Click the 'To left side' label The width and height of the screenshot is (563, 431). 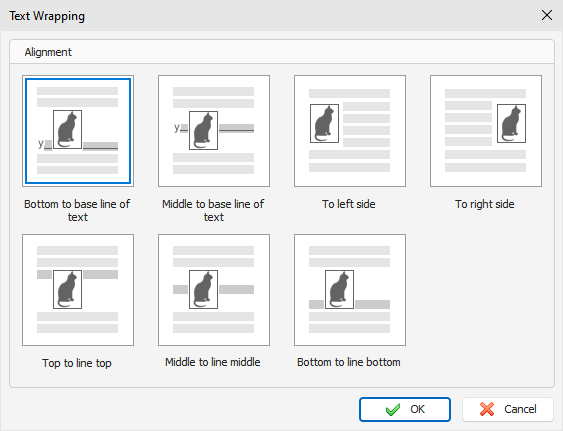click(x=349, y=204)
